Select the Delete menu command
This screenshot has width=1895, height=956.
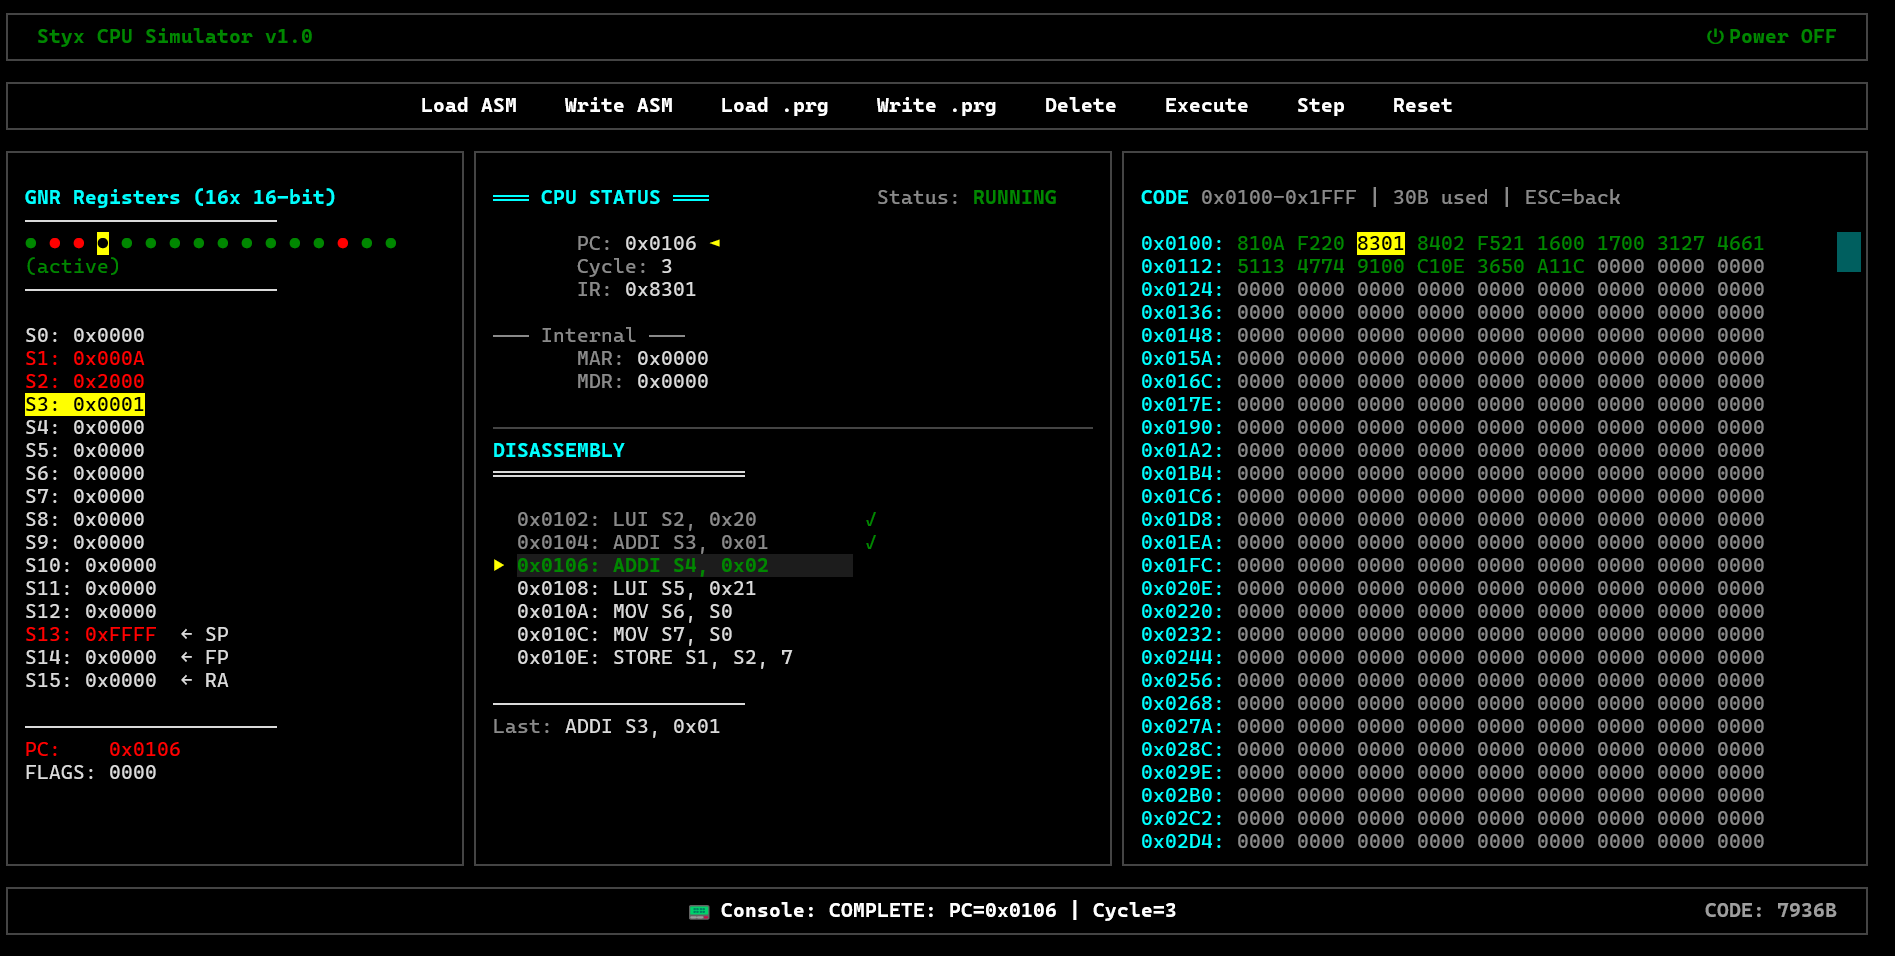[x=1080, y=106]
